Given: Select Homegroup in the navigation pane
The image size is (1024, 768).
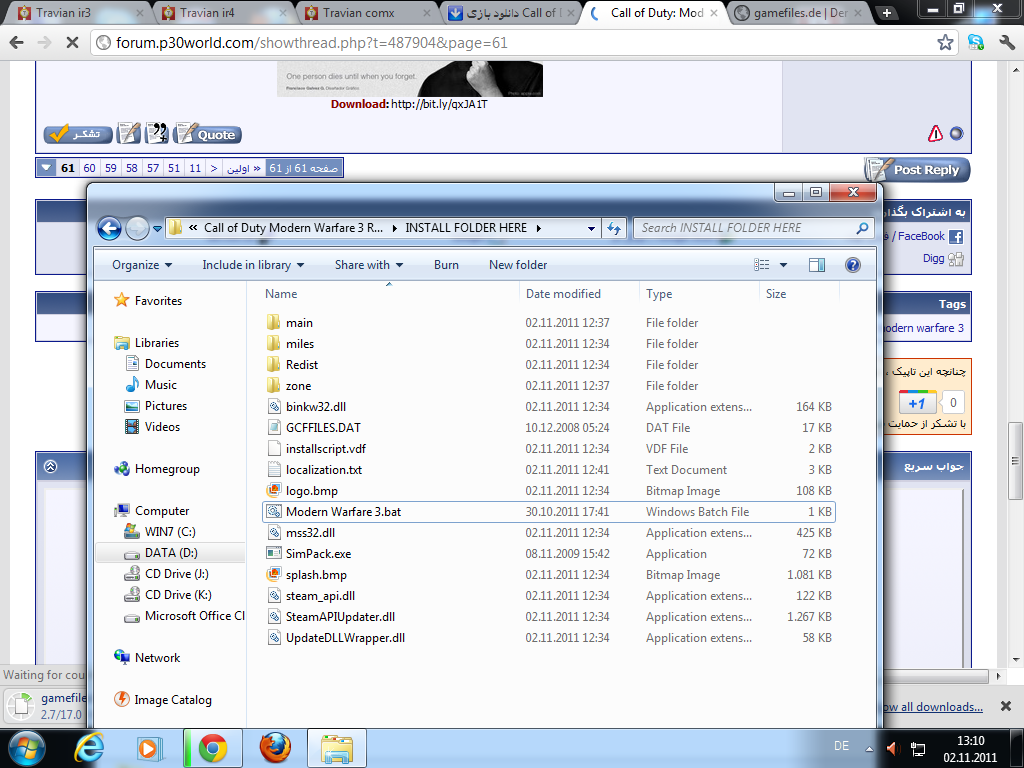Looking at the screenshot, I should click(167, 469).
